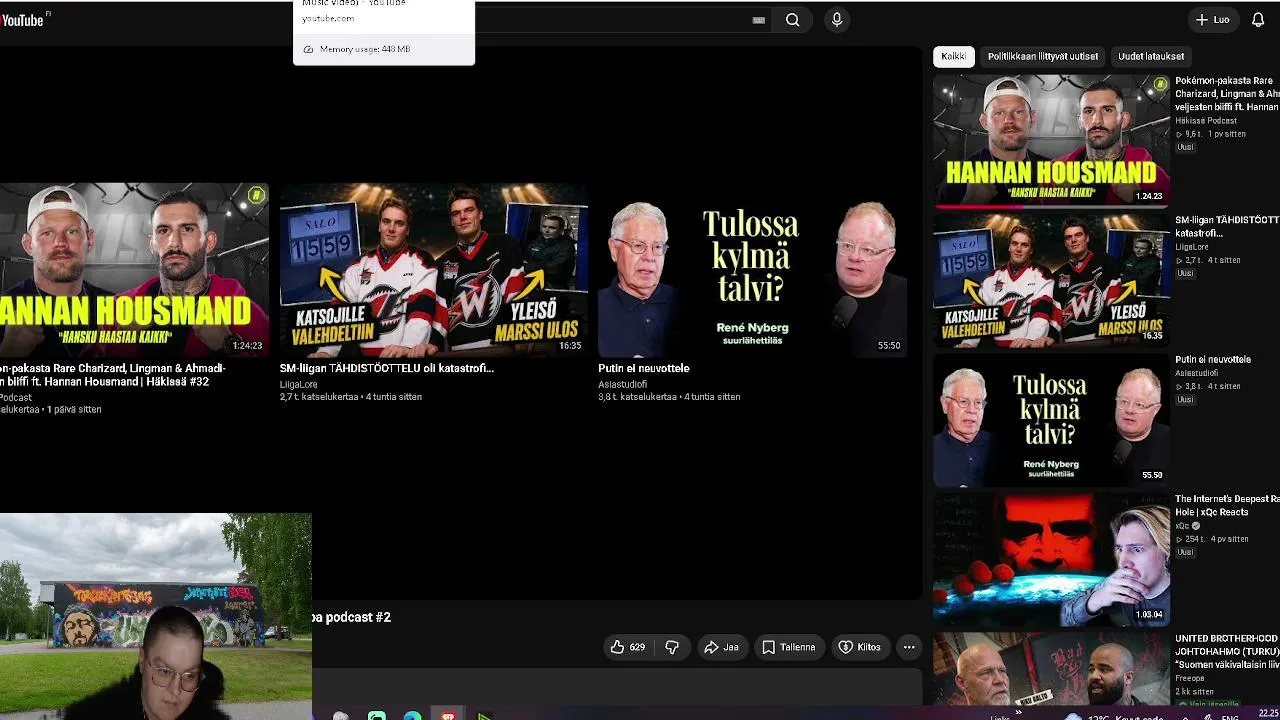Screen dimensions: 1280x720
Task: Click '2,7 t. katselukertaa • 4 tuntia sitten' text
Action: (x=351, y=397)
